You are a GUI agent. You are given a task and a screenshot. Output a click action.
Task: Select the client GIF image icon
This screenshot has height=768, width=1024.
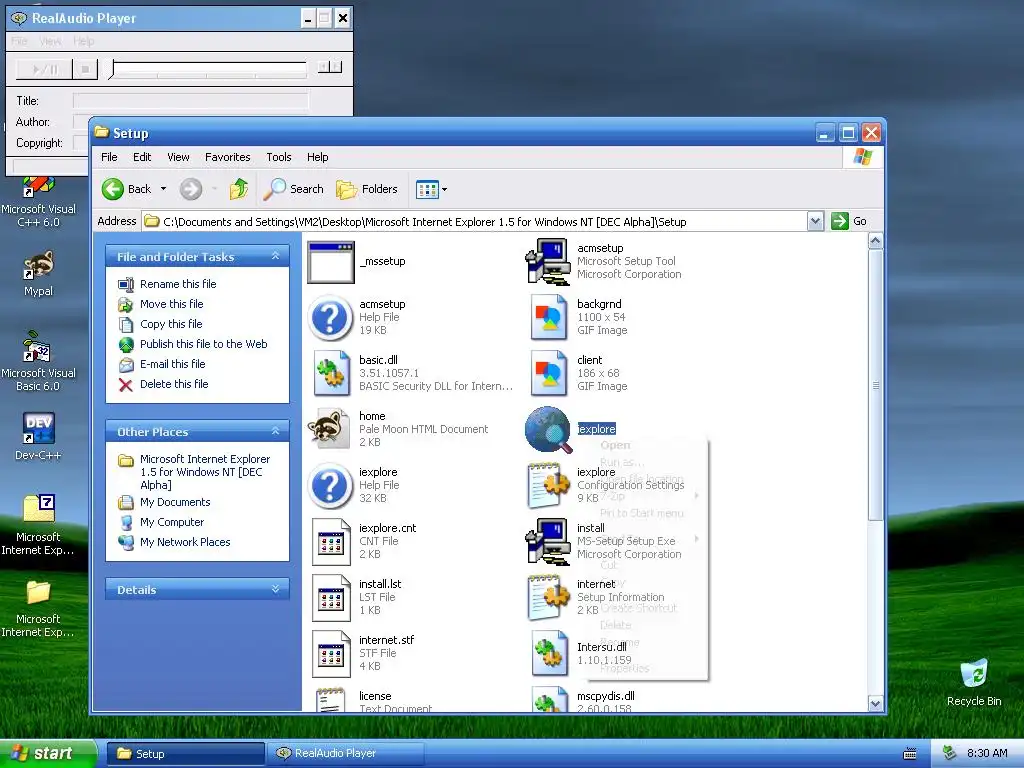click(548, 374)
